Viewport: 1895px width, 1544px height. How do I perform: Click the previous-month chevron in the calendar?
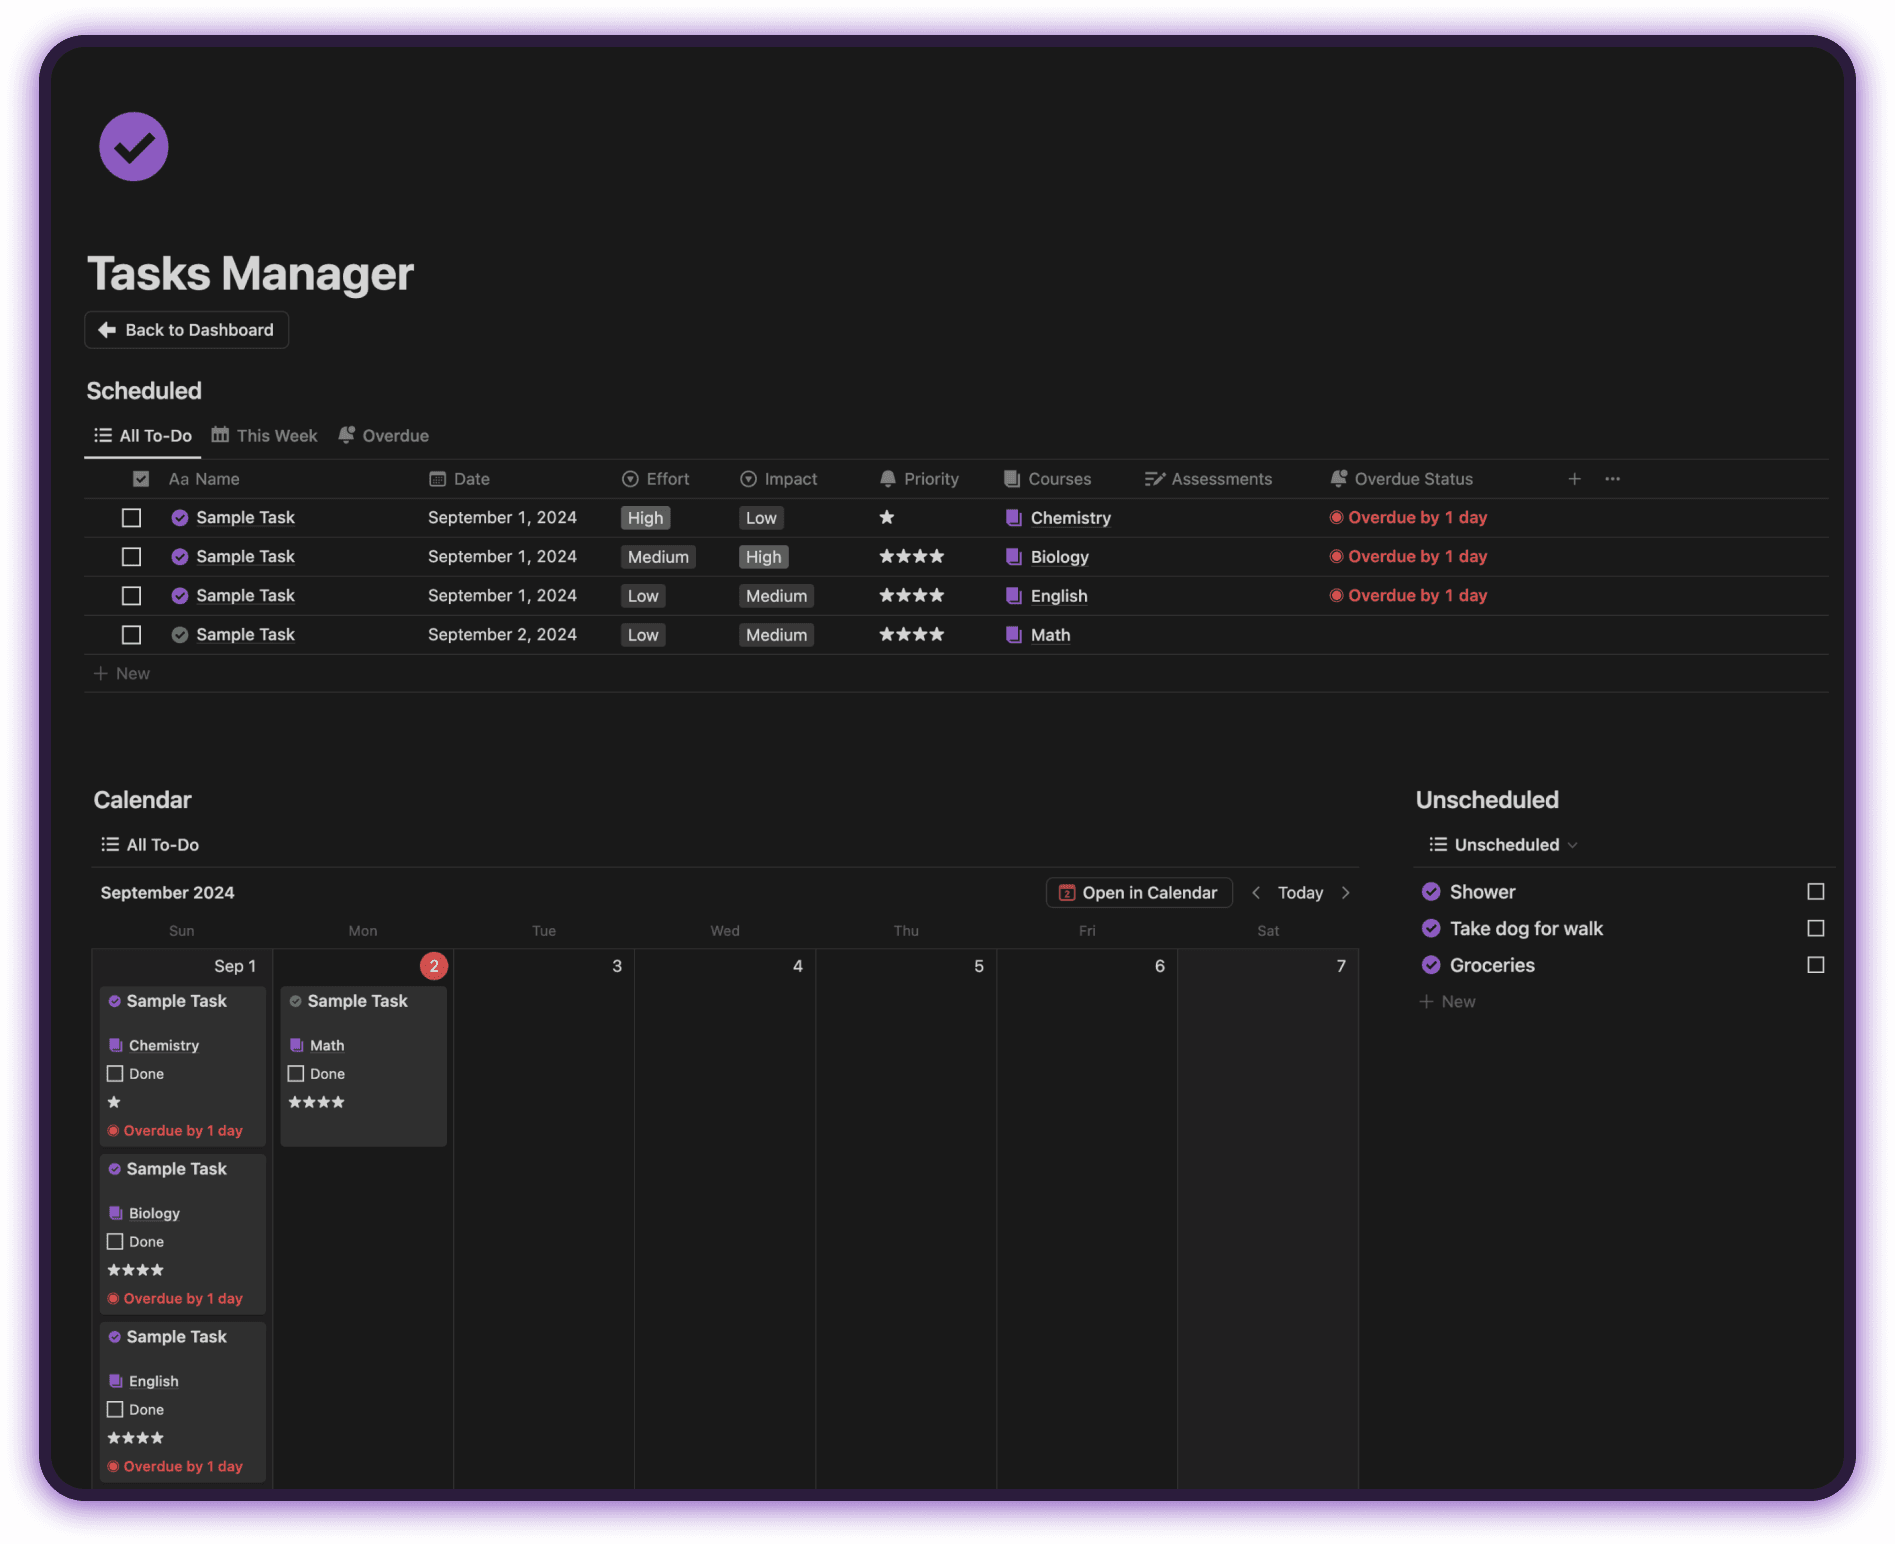click(x=1256, y=892)
